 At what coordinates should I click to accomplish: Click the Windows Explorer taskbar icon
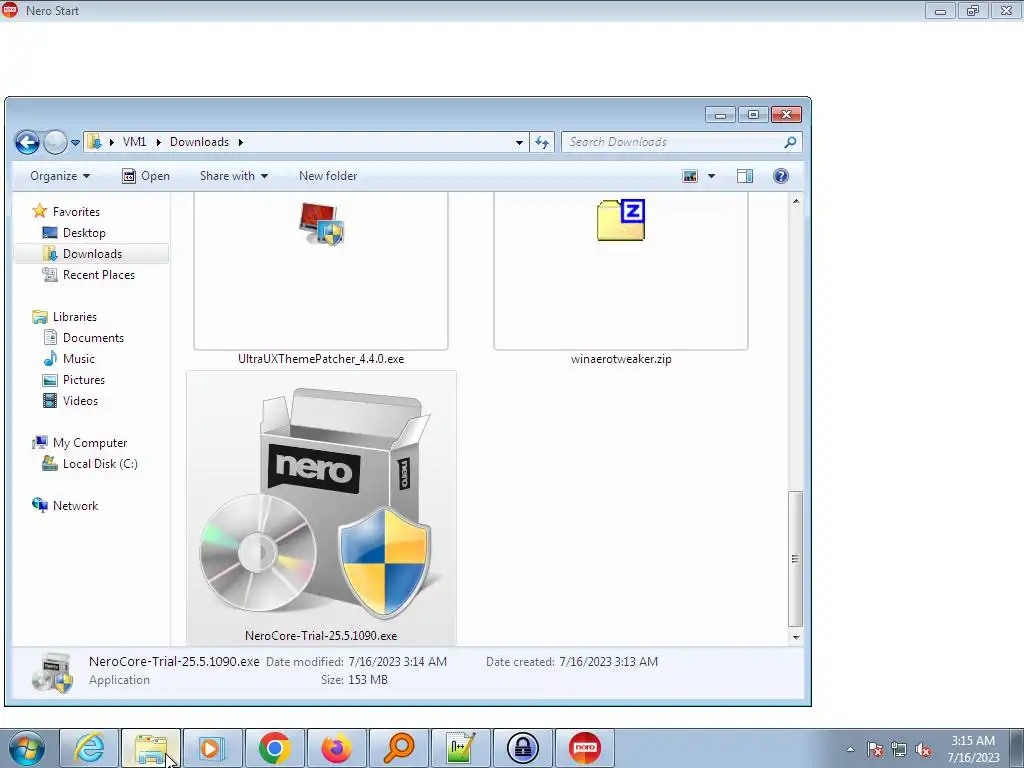tap(151, 748)
